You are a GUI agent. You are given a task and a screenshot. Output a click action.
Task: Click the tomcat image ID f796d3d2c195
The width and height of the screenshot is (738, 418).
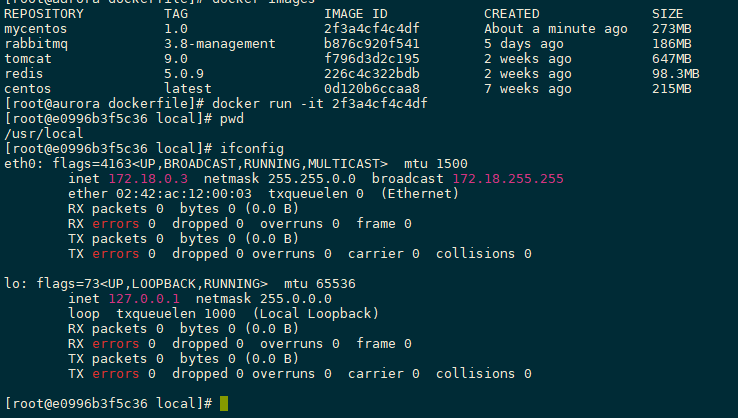pyautogui.click(x=371, y=59)
